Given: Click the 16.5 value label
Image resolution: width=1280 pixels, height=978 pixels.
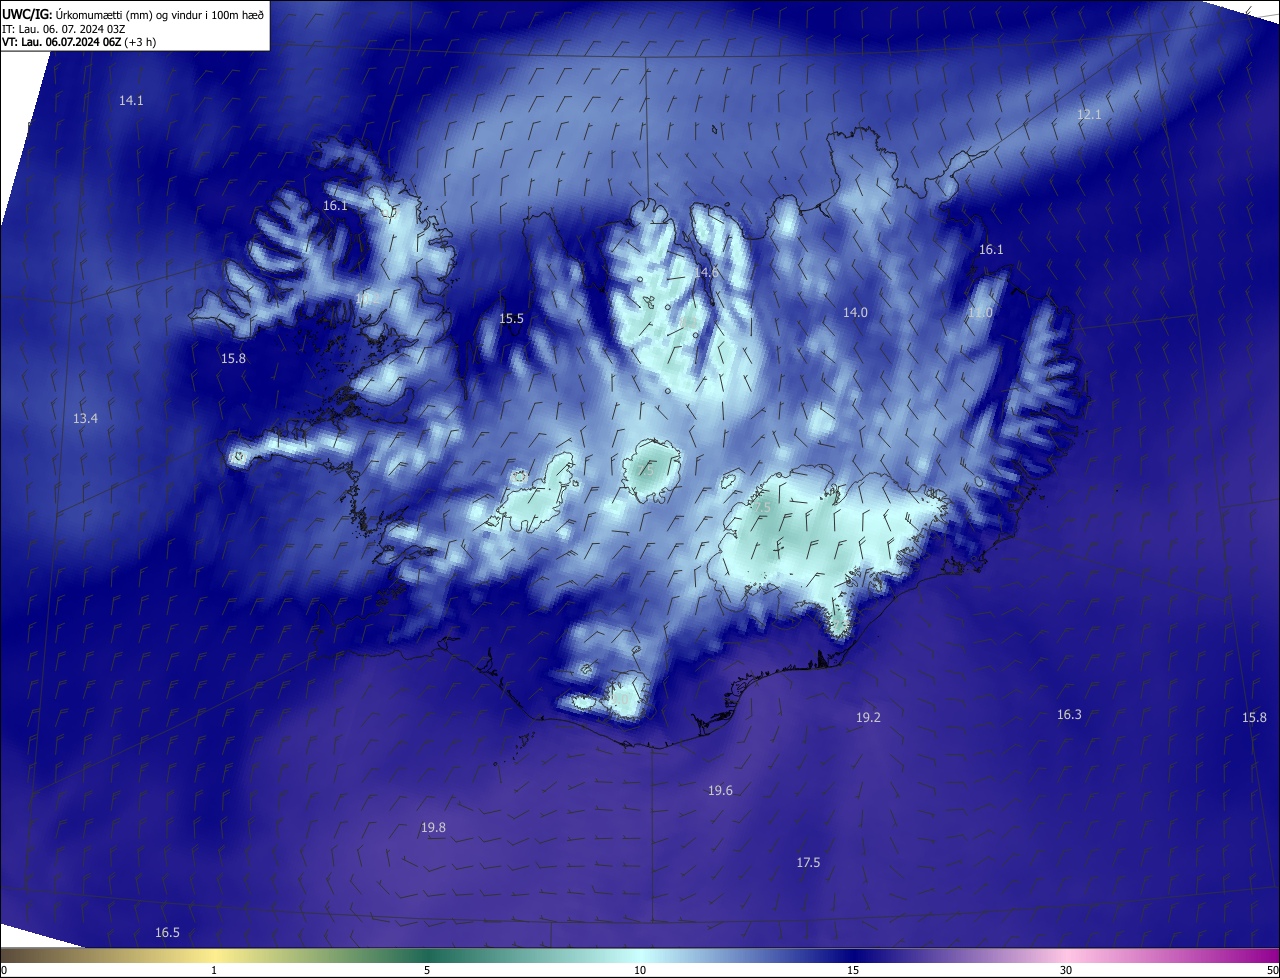Looking at the screenshot, I should point(167,933).
